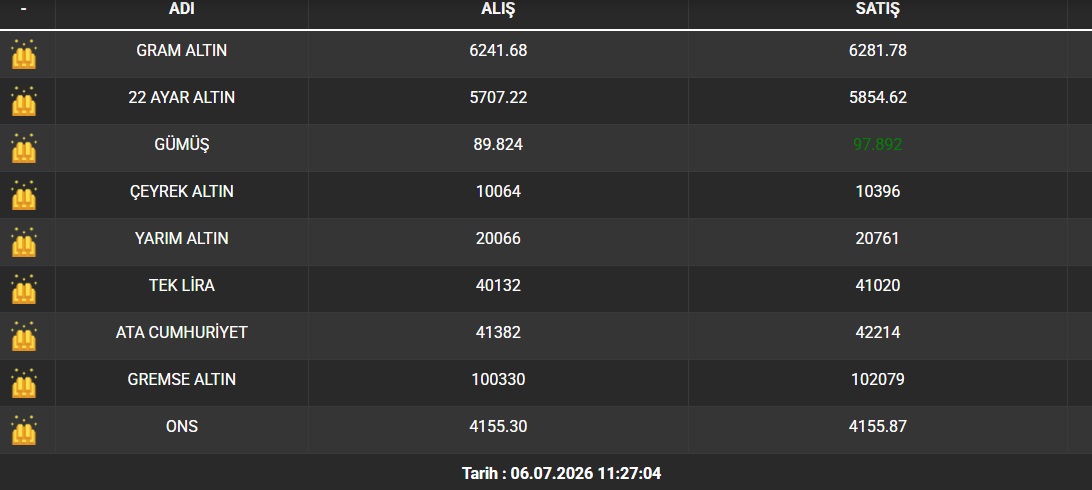Click the GREMSE ALTIN selling price 102079

[x=878, y=379]
